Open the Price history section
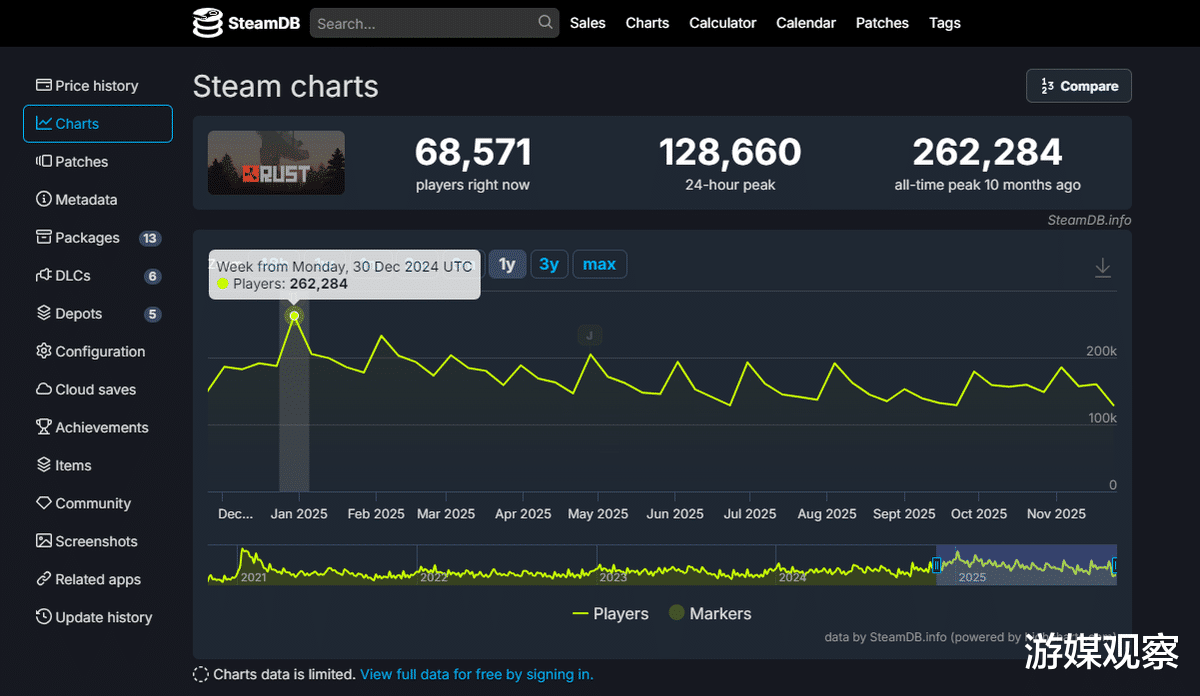The image size is (1200, 696). [98, 86]
